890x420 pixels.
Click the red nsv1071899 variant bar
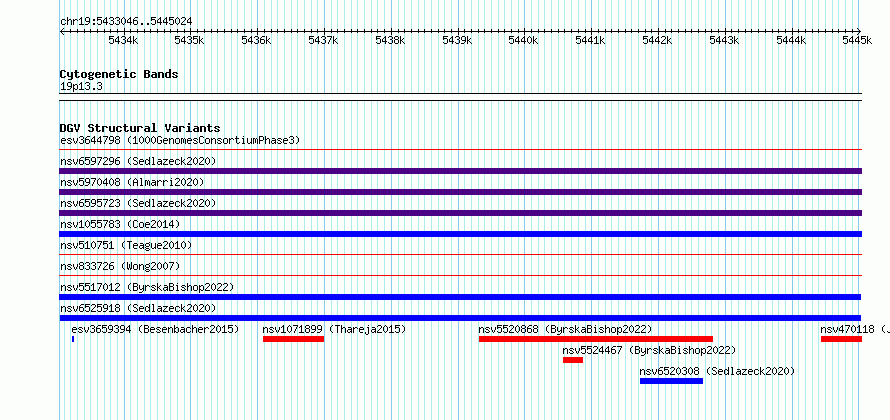293,339
